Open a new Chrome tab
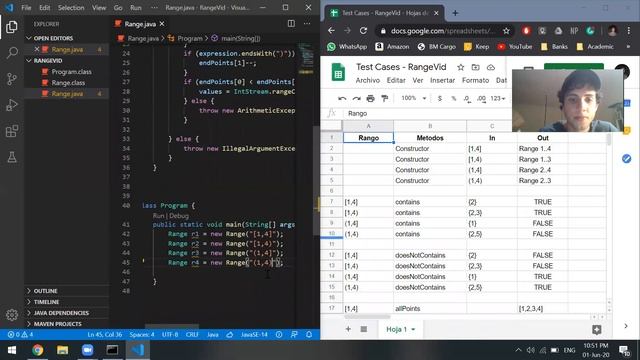This screenshot has height=360, width=640. [455, 13]
